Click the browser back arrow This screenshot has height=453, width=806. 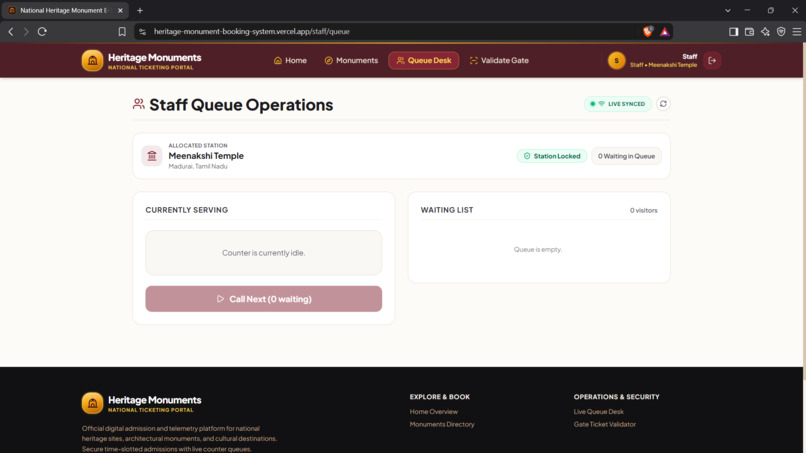(x=11, y=31)
